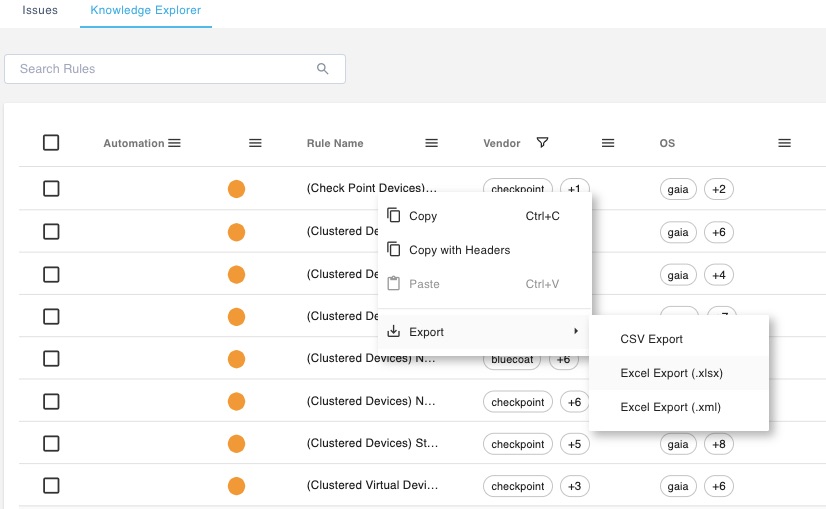The width and height of the screenshot is (826, 509).
Task: Click the search magnifier icon
Action: [x=322, y=69]
